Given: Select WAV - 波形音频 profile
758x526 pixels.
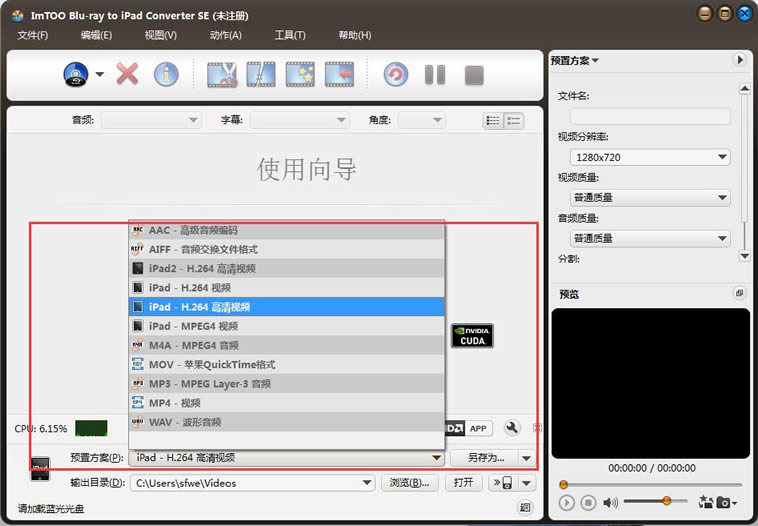Looking at the screenshot, I should tap(287, 422).
